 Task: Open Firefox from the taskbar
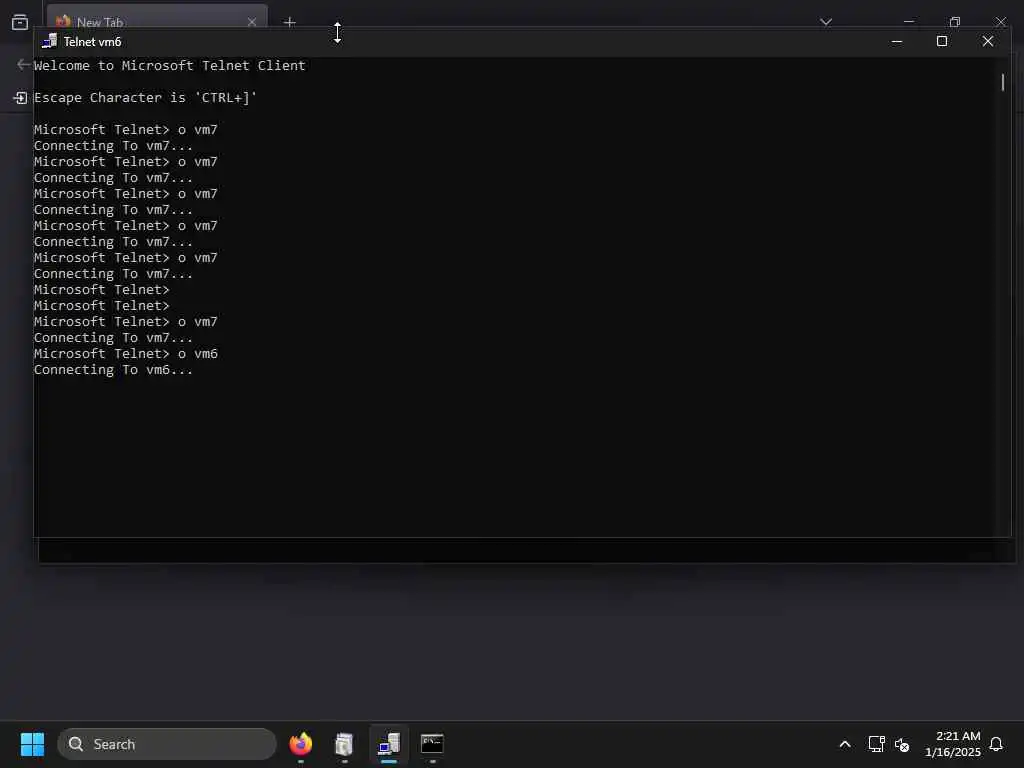tap(300, 744)
